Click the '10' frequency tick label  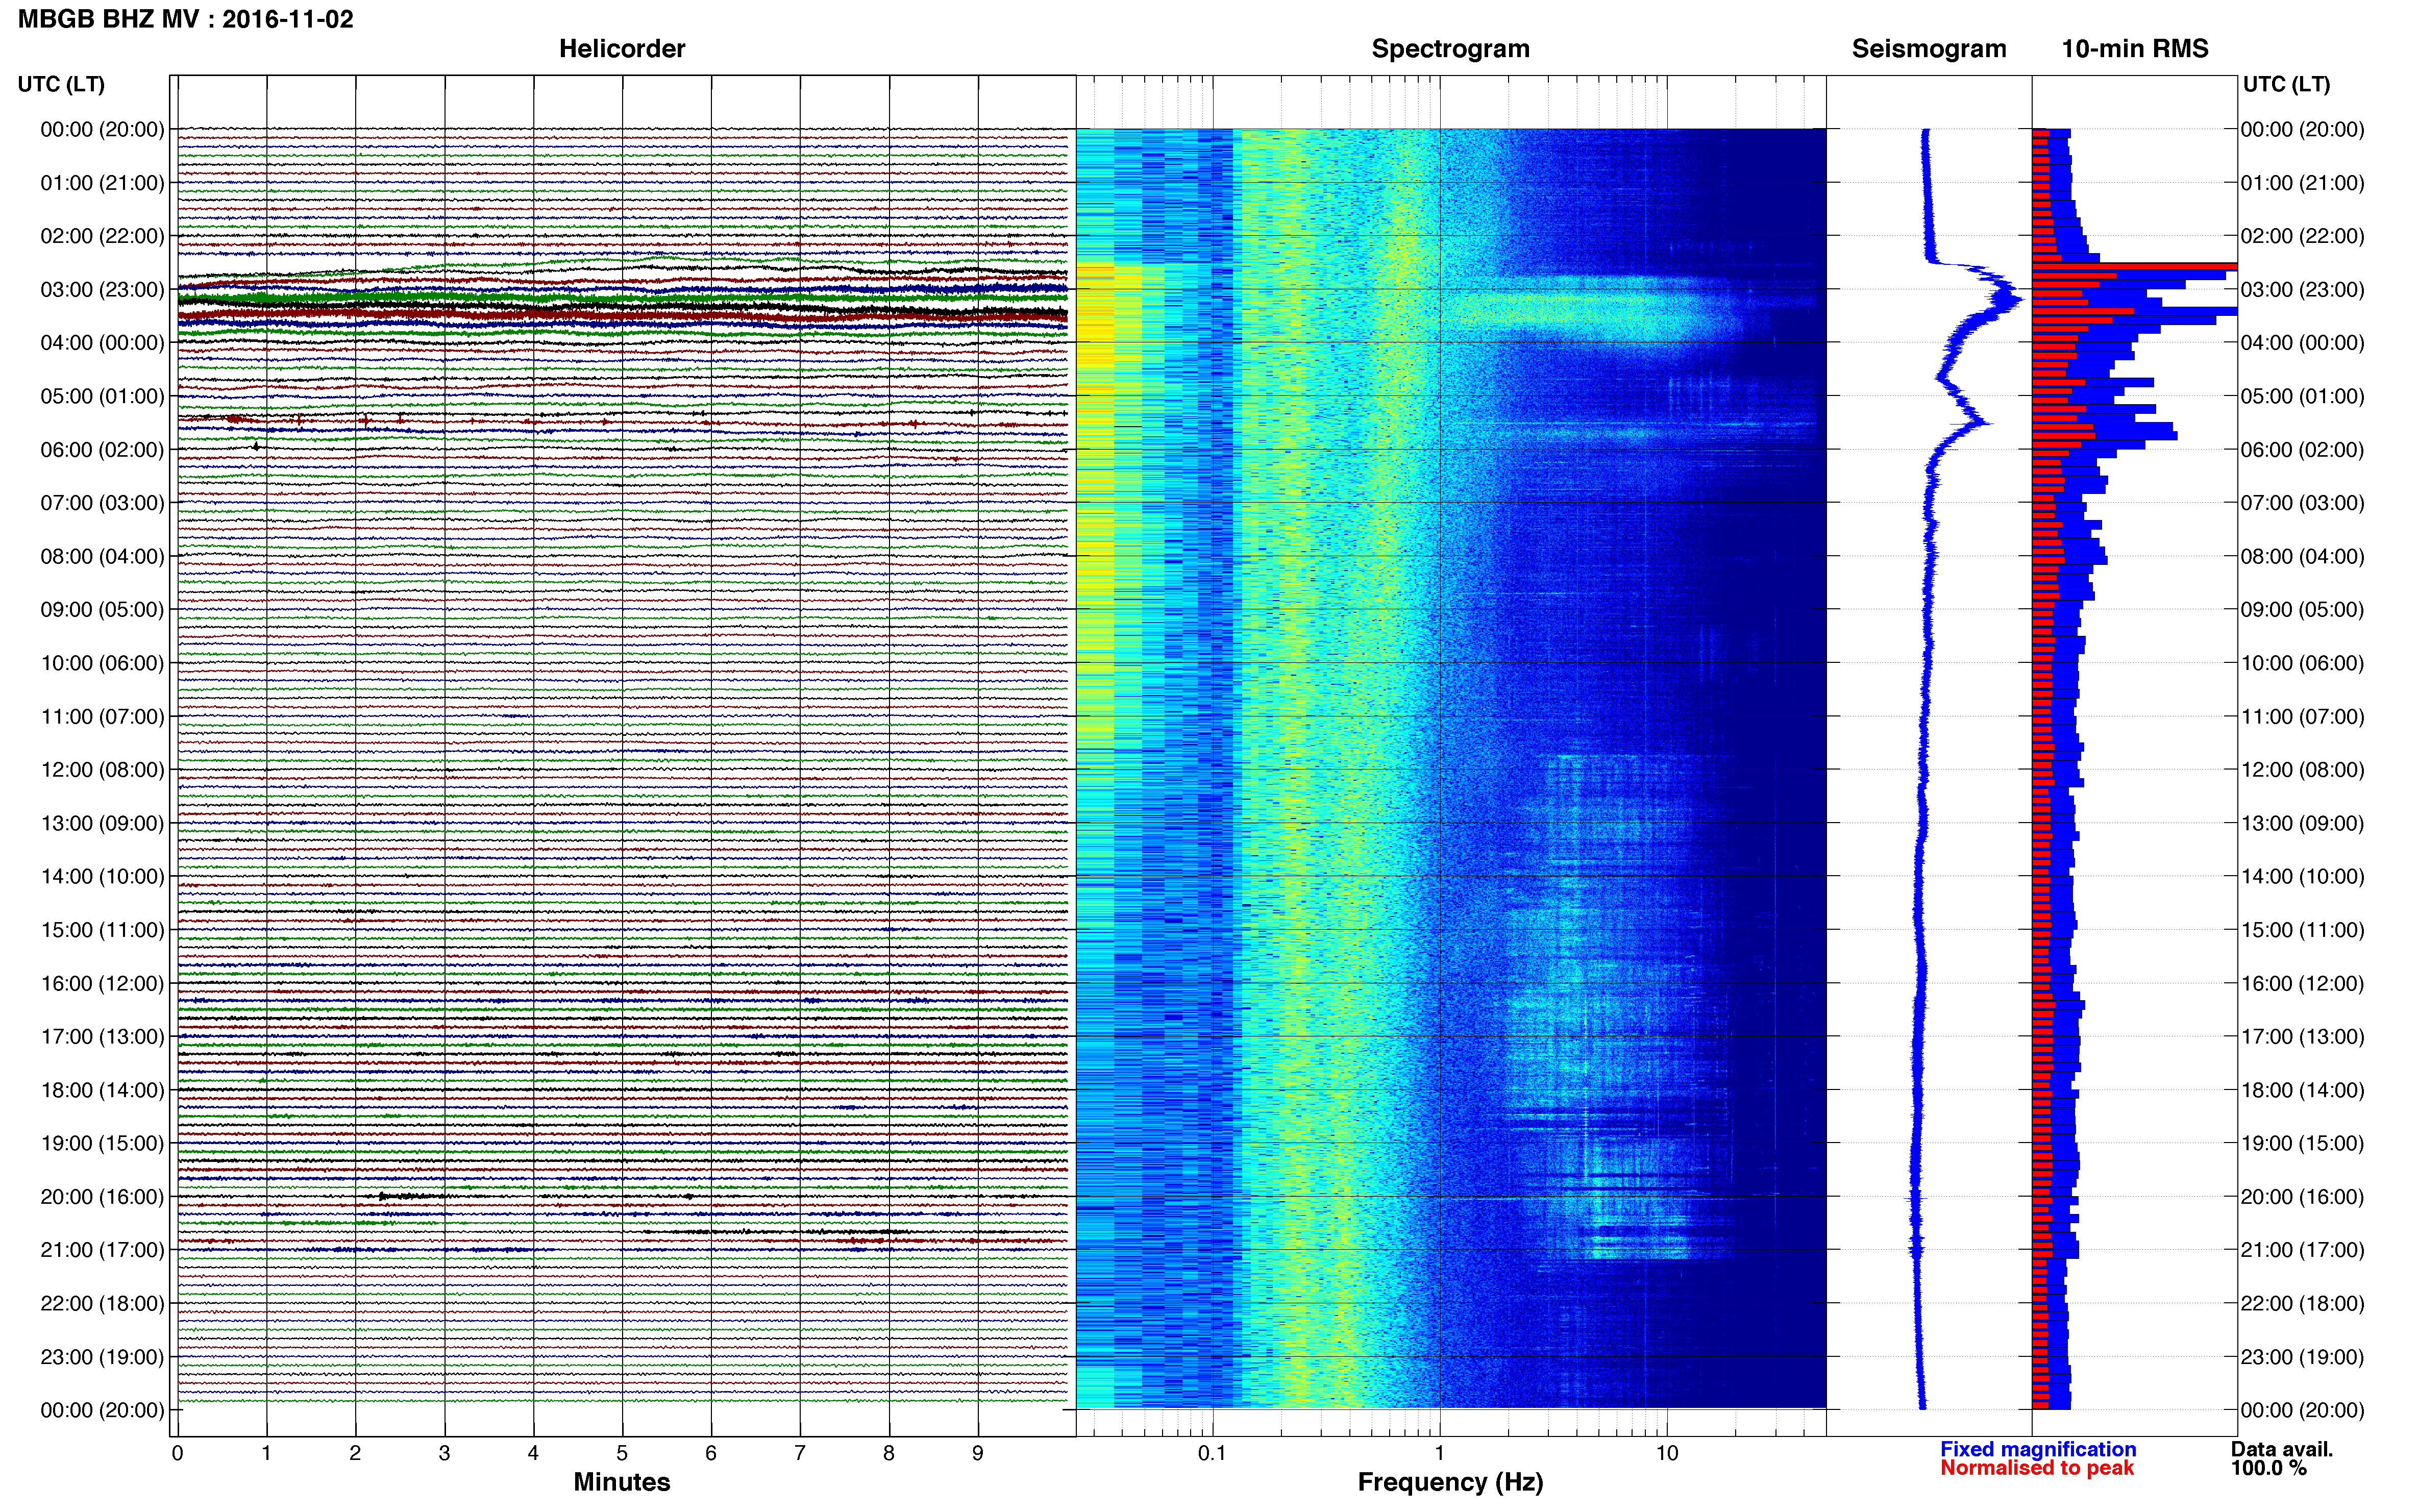(1667, 1453)
